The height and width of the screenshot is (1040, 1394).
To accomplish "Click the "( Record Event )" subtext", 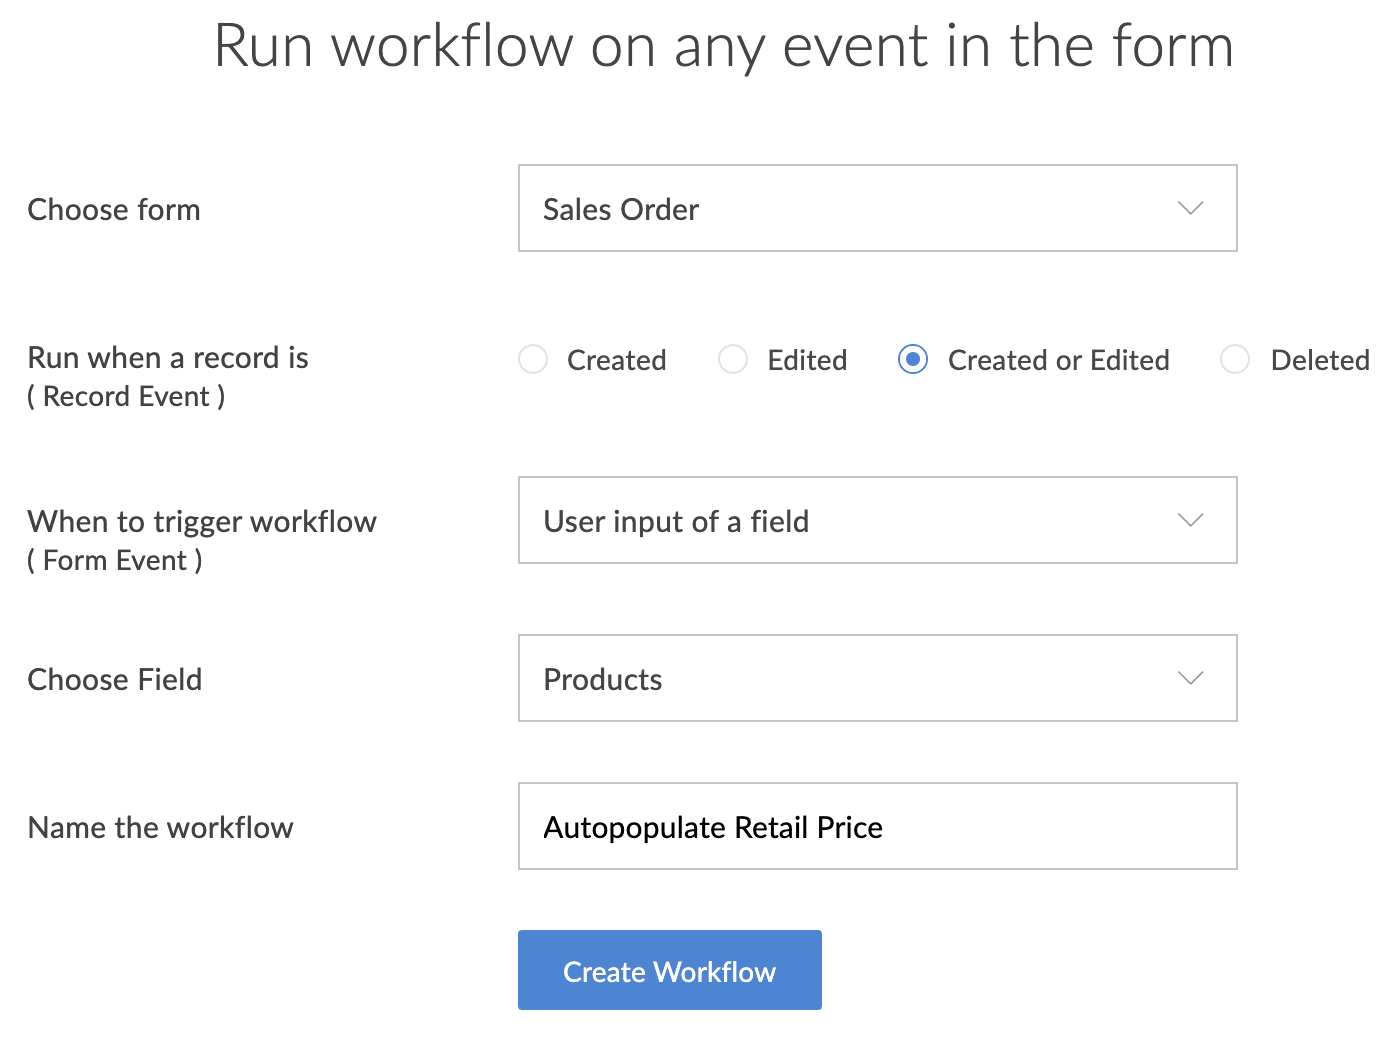I will pos(126,396).
